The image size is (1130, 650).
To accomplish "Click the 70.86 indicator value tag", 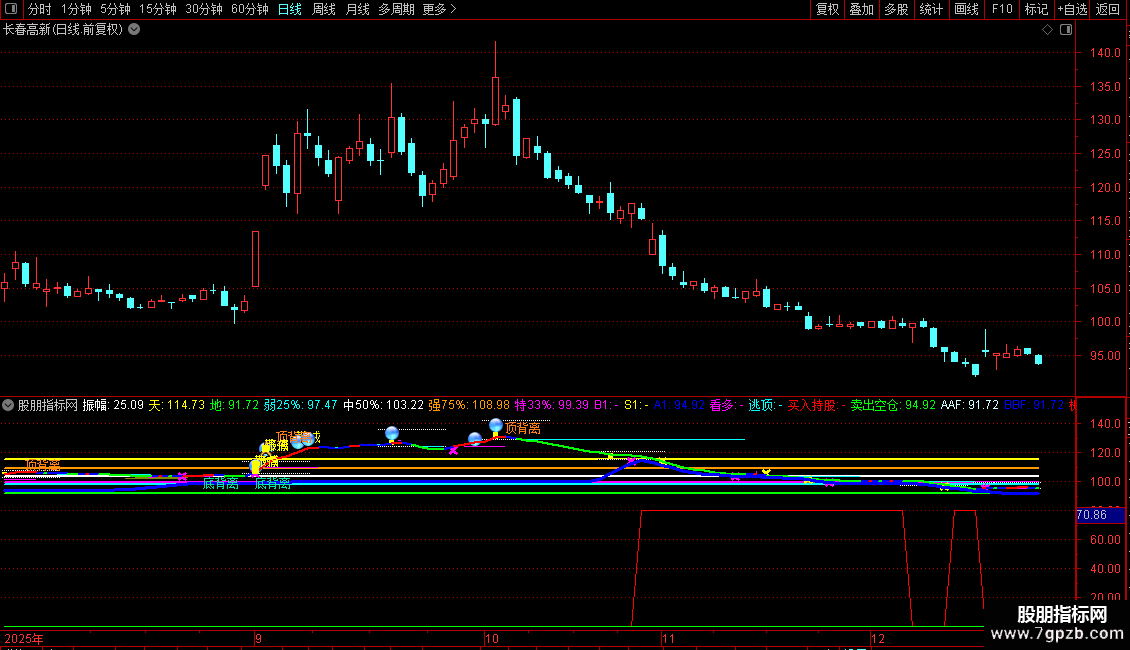I will tap(1091, 516).
